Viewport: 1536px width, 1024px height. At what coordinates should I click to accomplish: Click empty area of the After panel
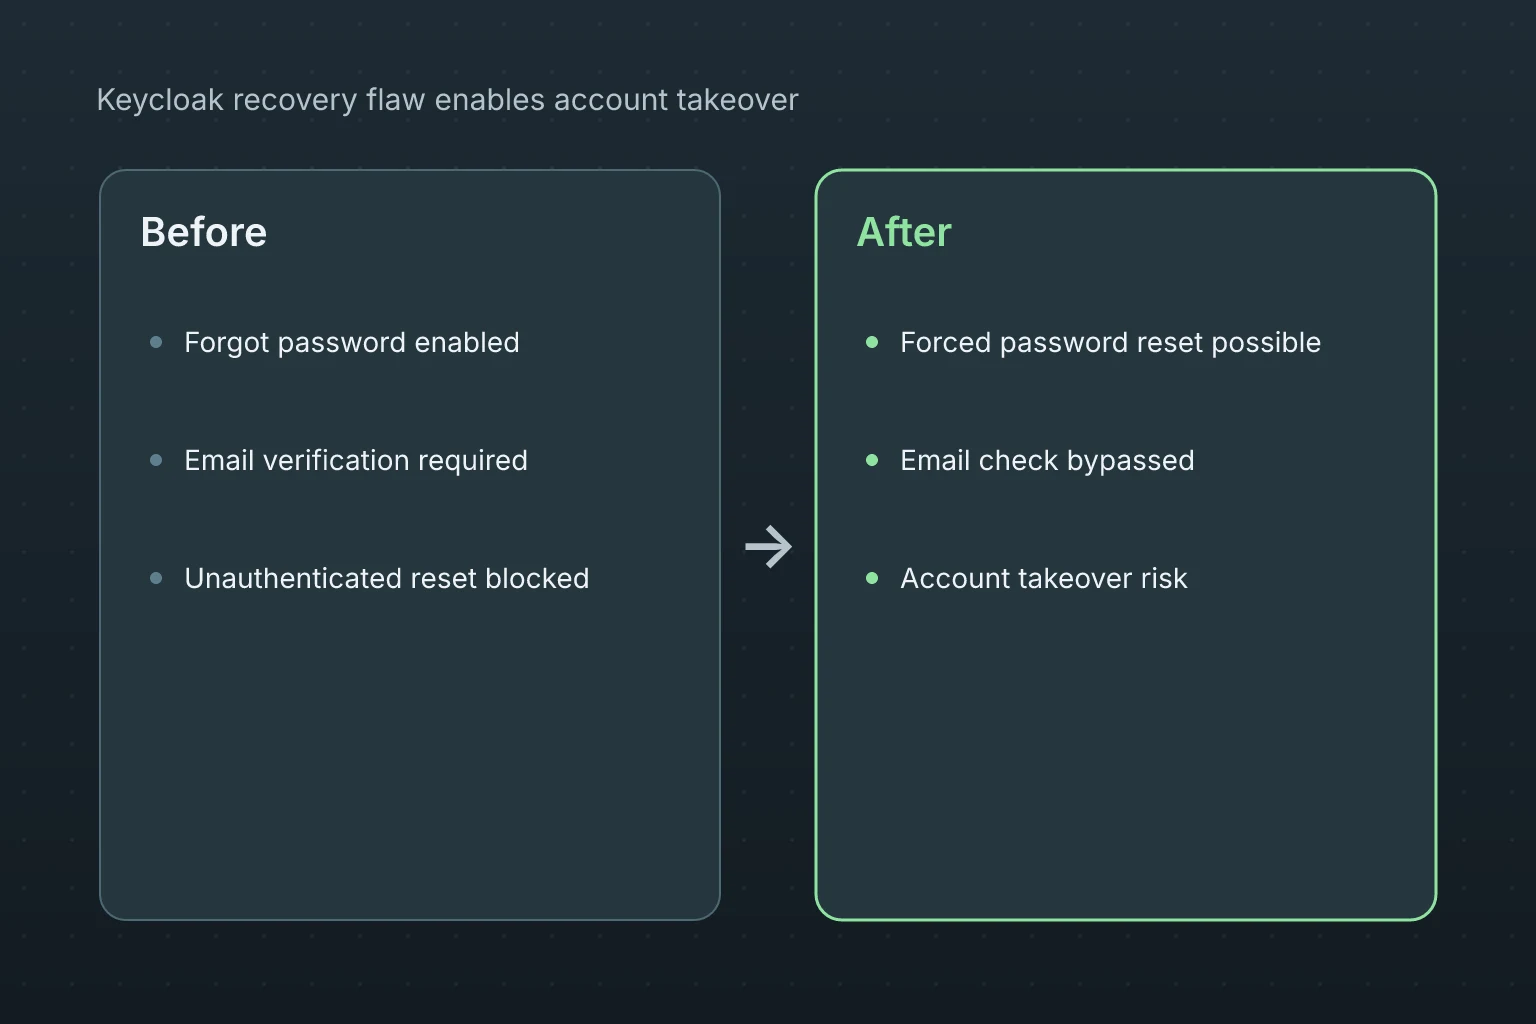1126,760
